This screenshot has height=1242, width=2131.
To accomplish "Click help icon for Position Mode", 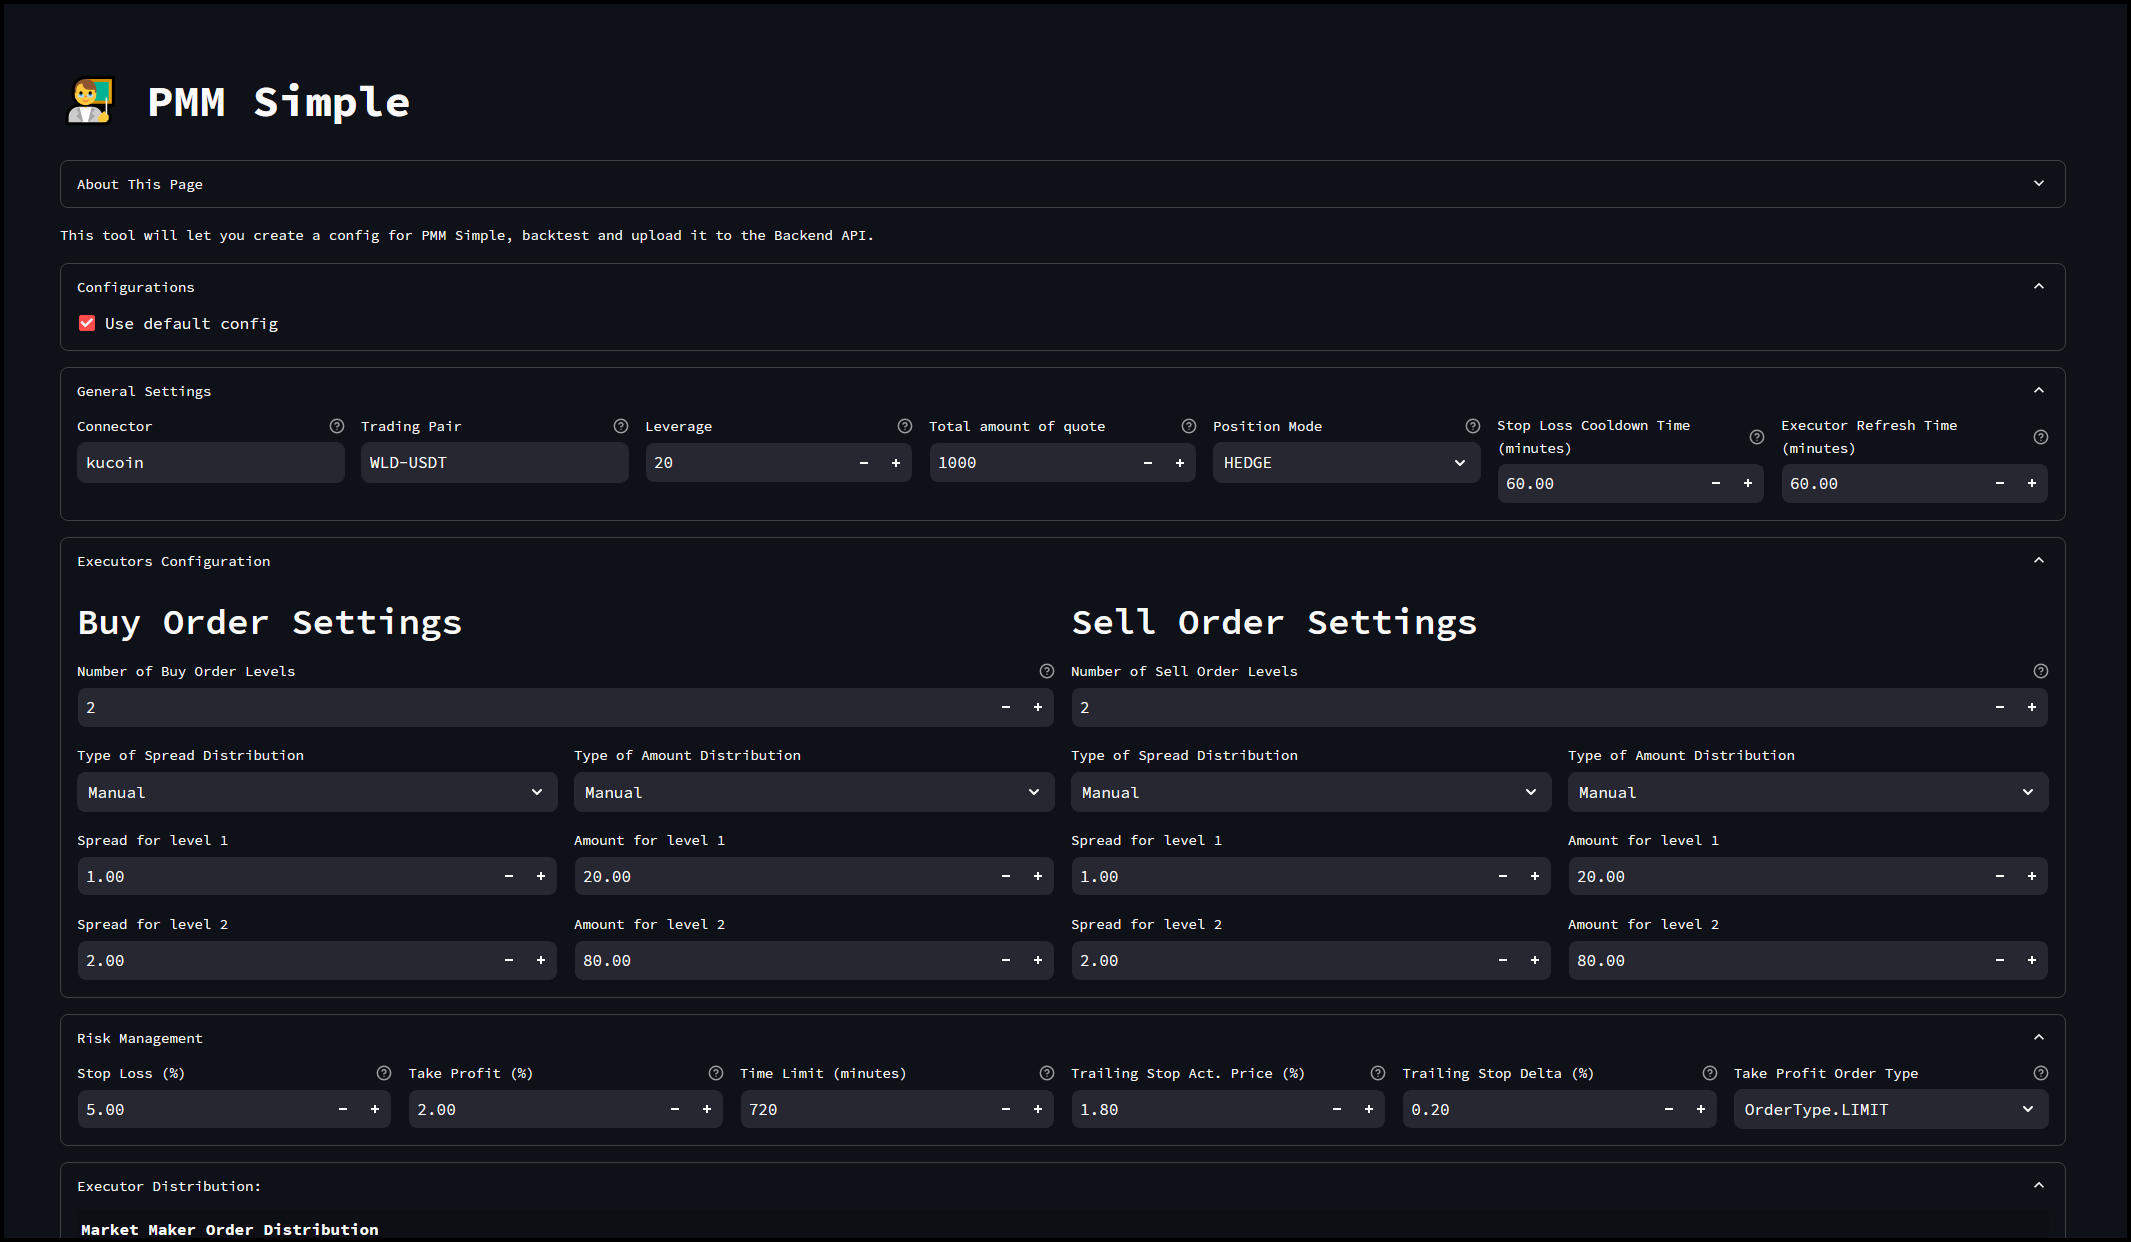I will coord(1473,426).
